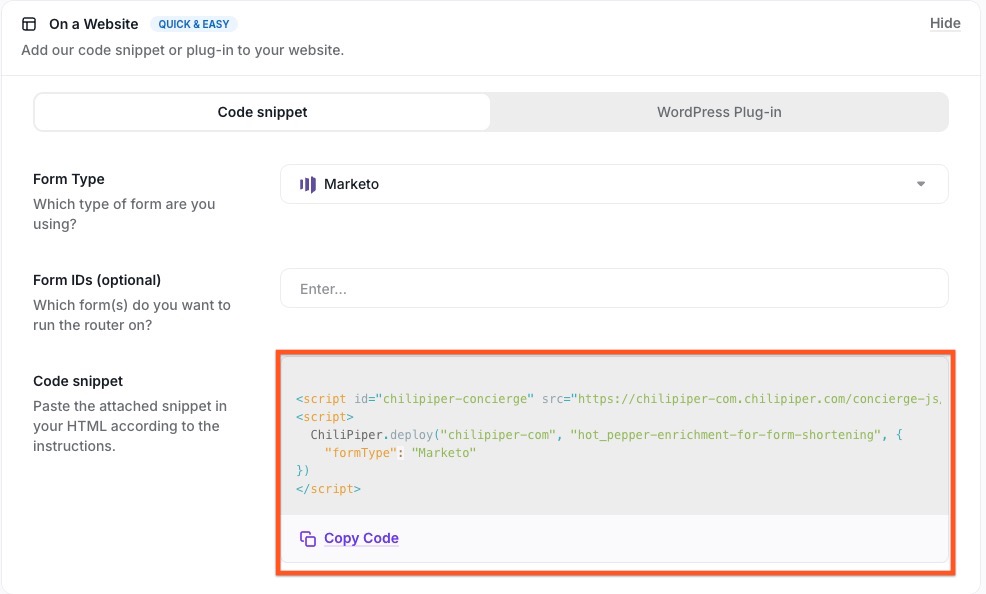Click the copy icon next to Copy Code

[308, 538]
